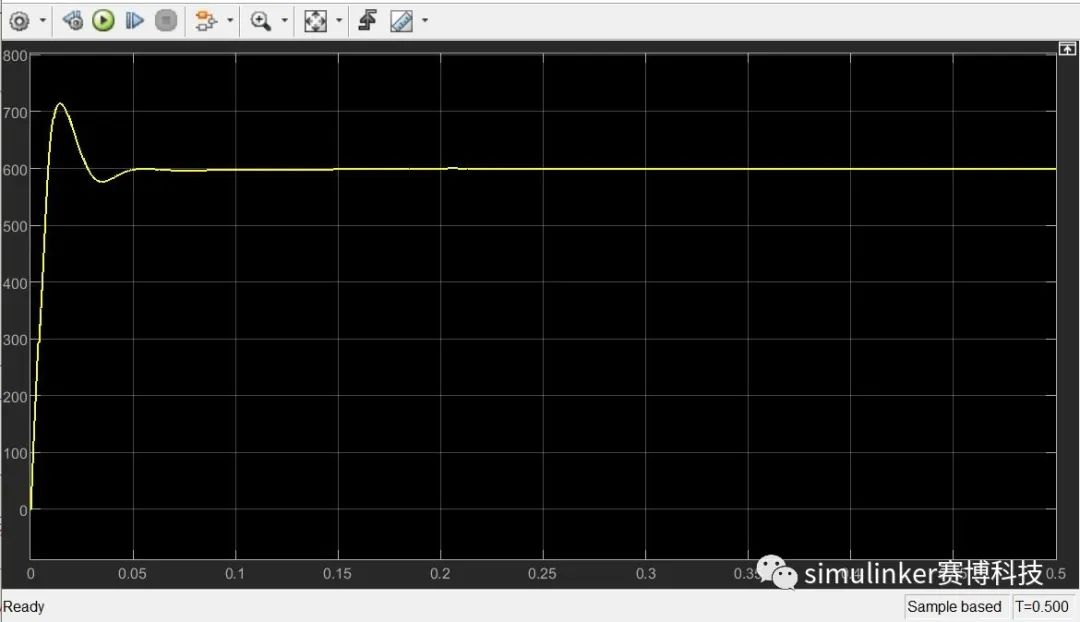Click the Stop simulation button
The height and width of the screenshot is (622, 1080).
pyautogui.click(x=166, y=21)
